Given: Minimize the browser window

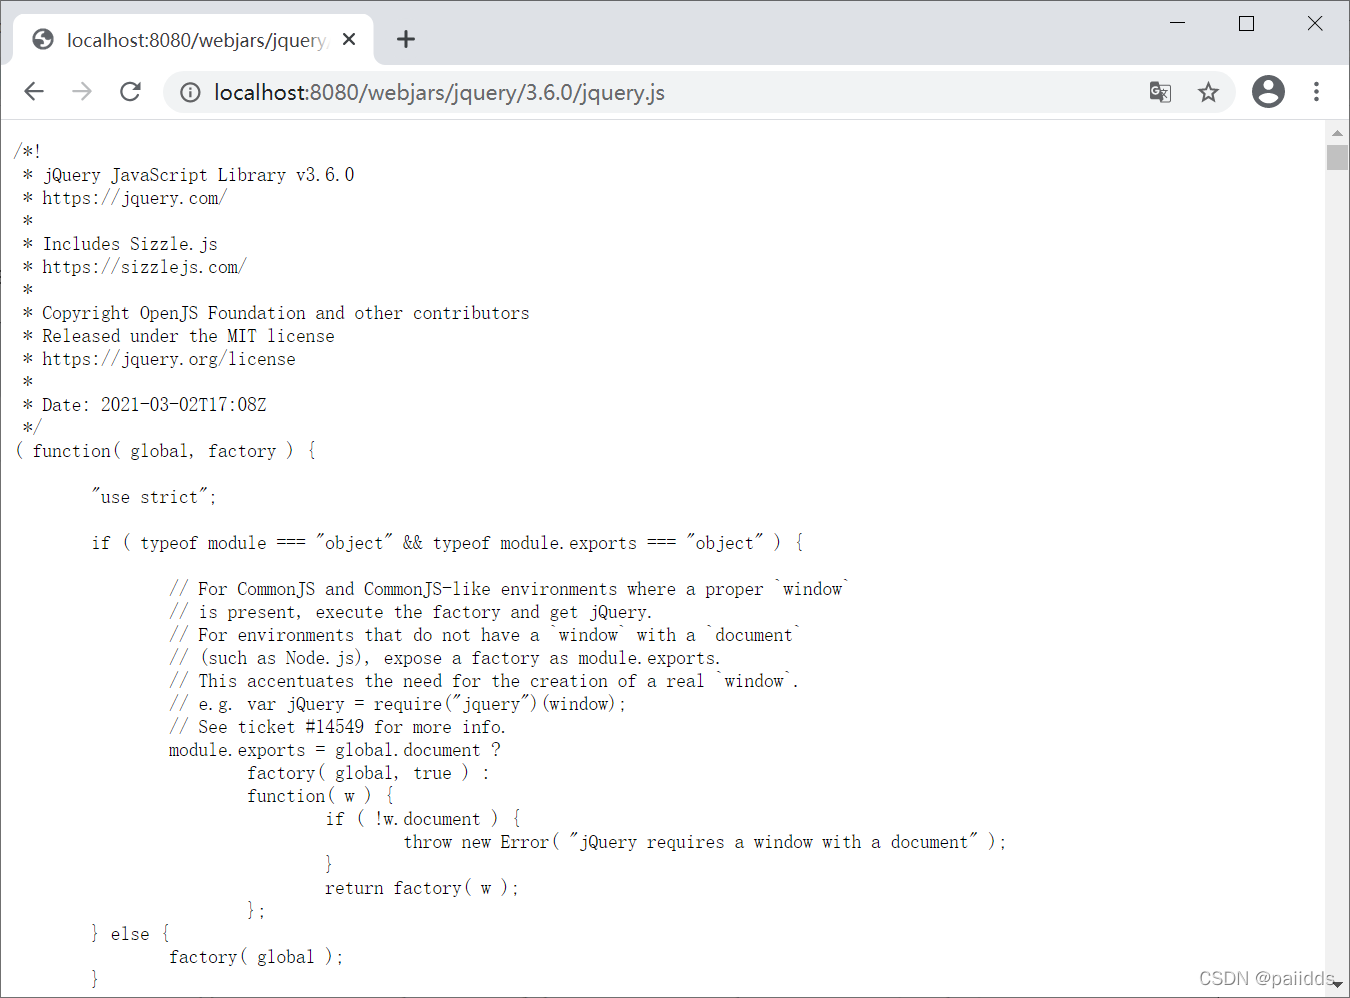Looking at the screenshot, I should coord(1178,23).
